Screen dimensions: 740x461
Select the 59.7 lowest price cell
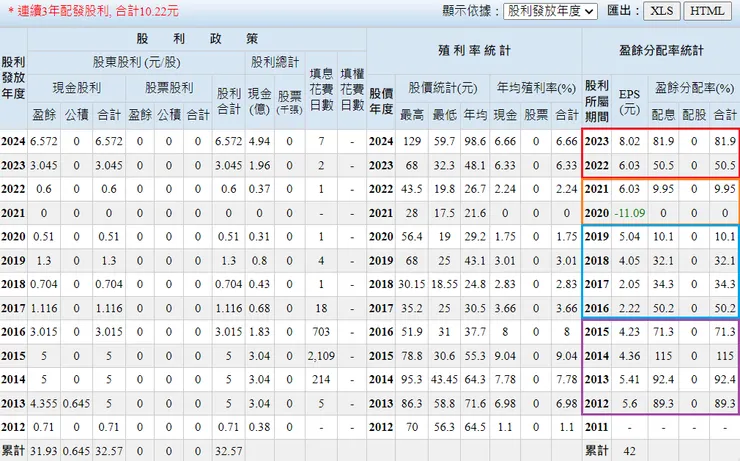444,142
